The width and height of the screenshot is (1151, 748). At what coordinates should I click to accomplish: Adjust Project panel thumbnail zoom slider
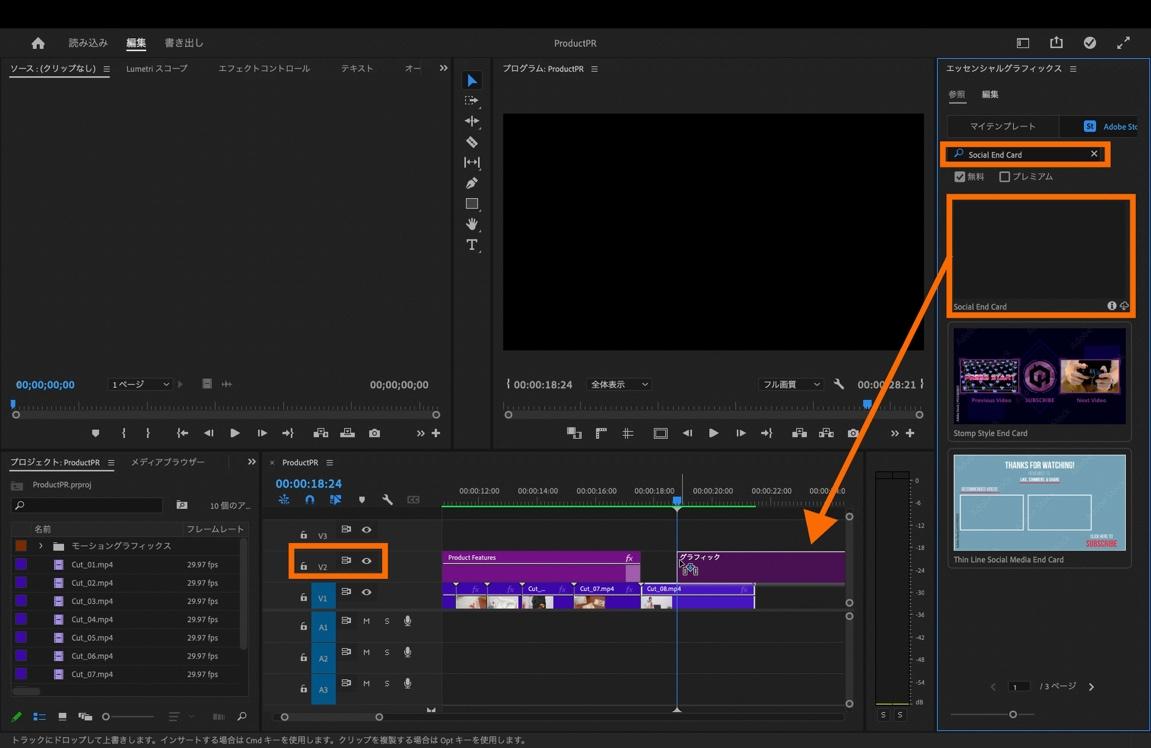tap(106, 716)
